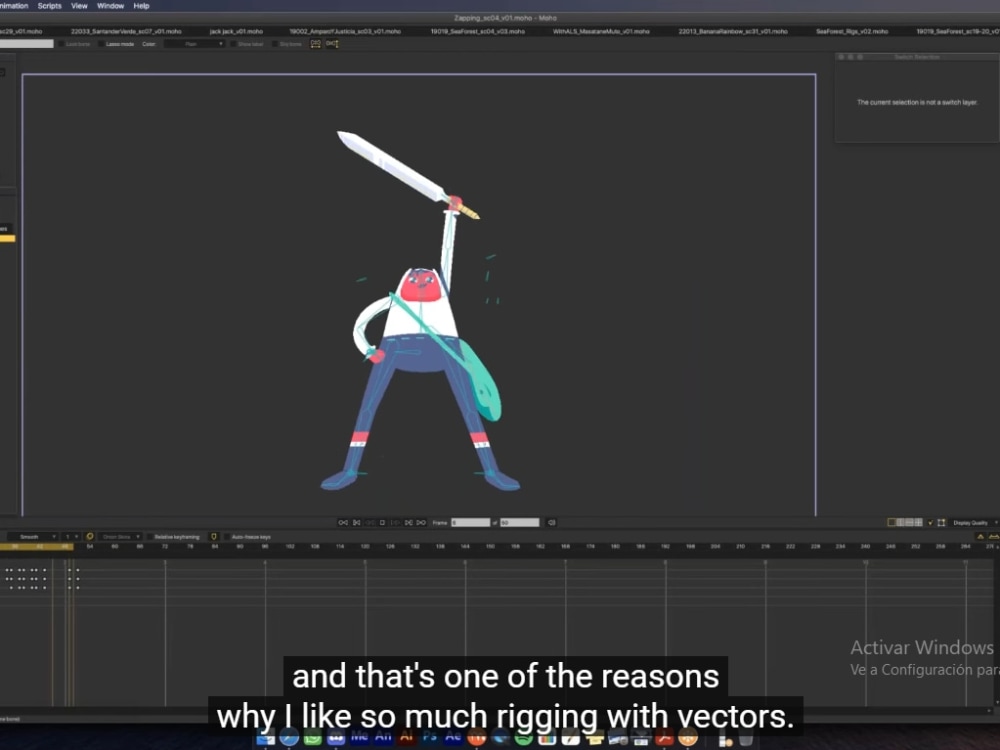Viewport: 1000px width, 750px height.
Task: Open the Onion Skins dropdown
Action: point(120,536)
